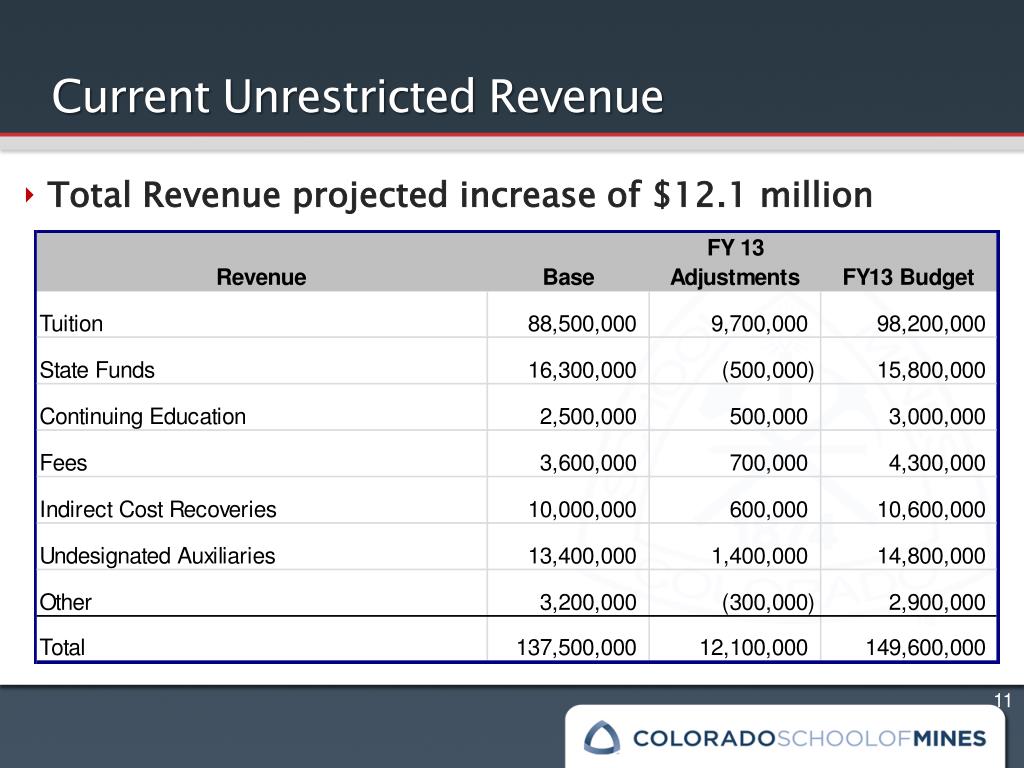Select the 'Tuition' row label
This screenshot has height=768, width=1024.
(71, 323)
